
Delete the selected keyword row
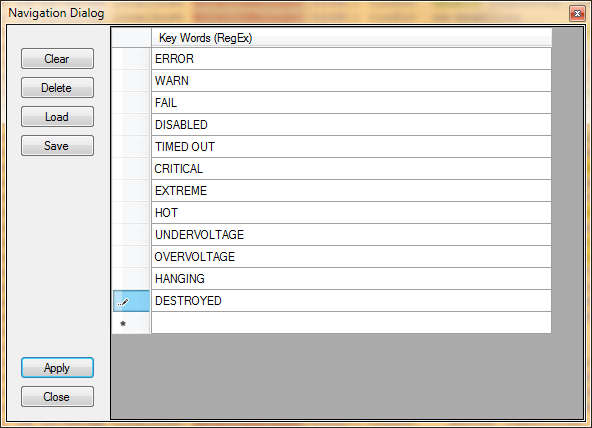coord(57,88)
